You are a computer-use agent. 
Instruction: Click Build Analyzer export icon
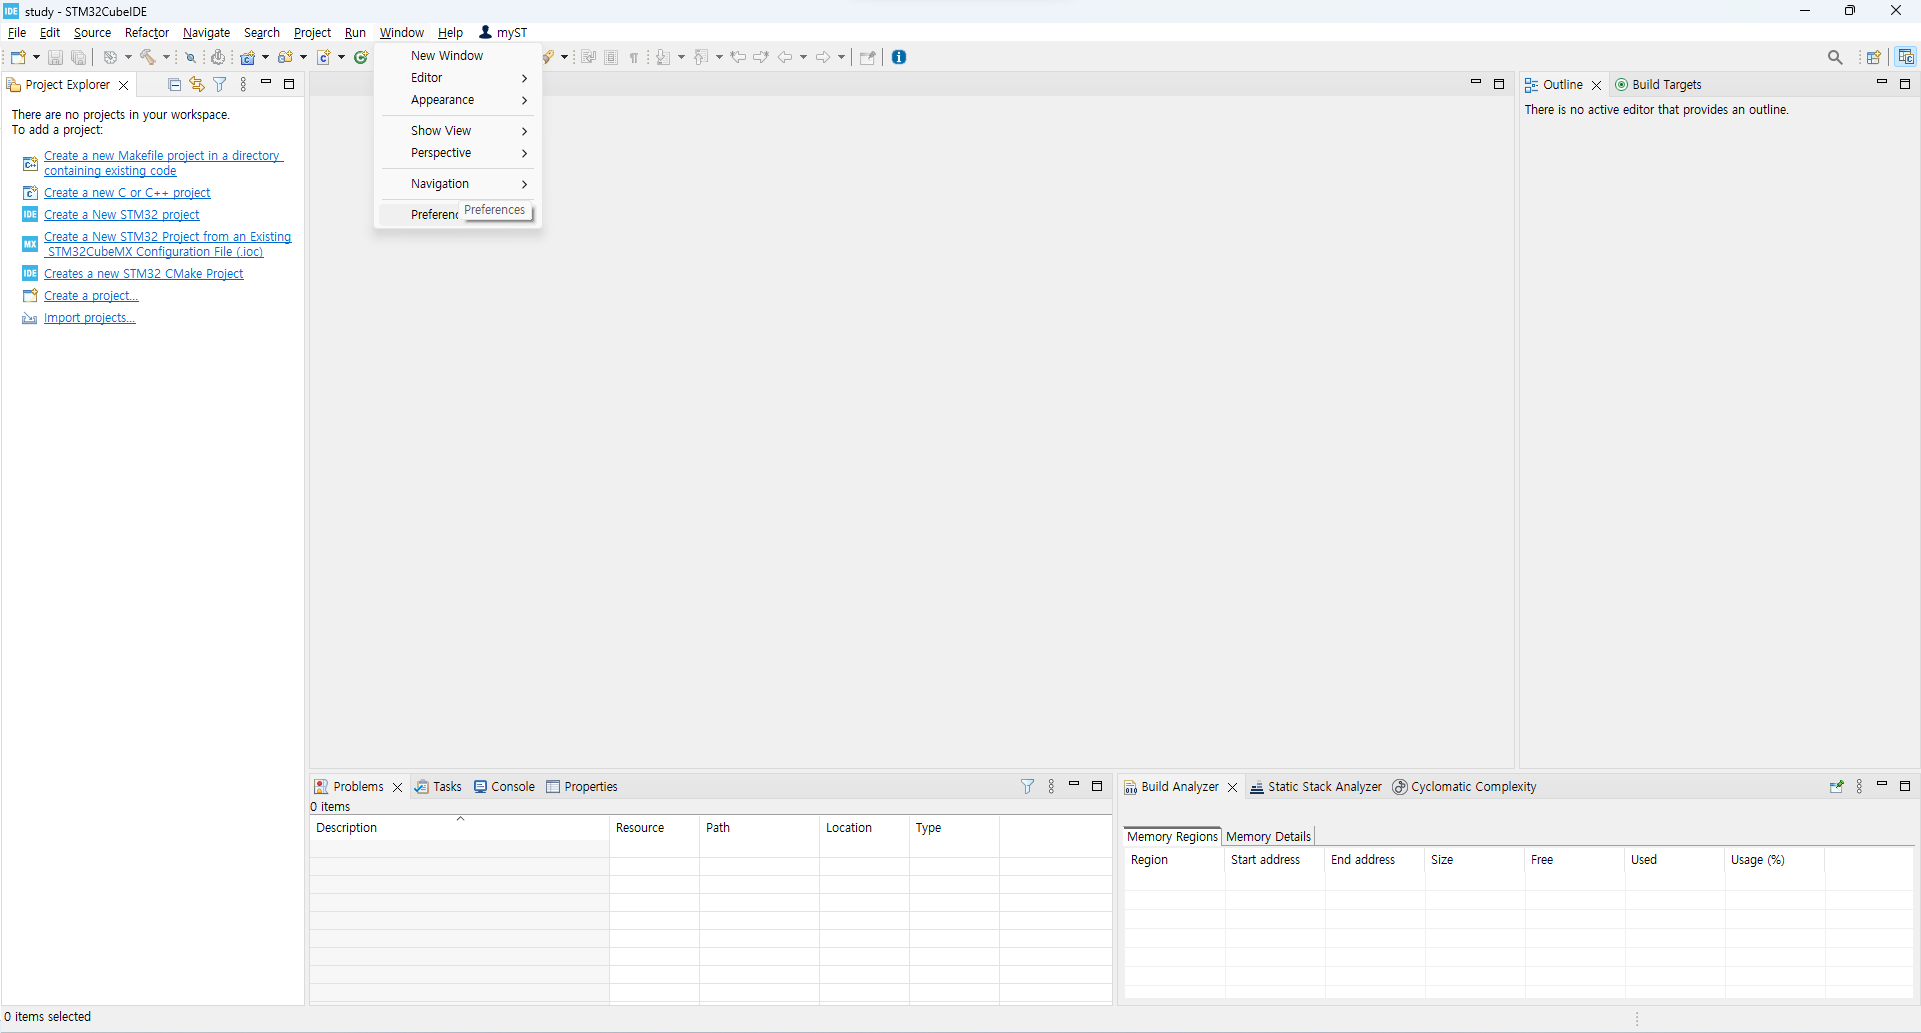(1836, 787)
